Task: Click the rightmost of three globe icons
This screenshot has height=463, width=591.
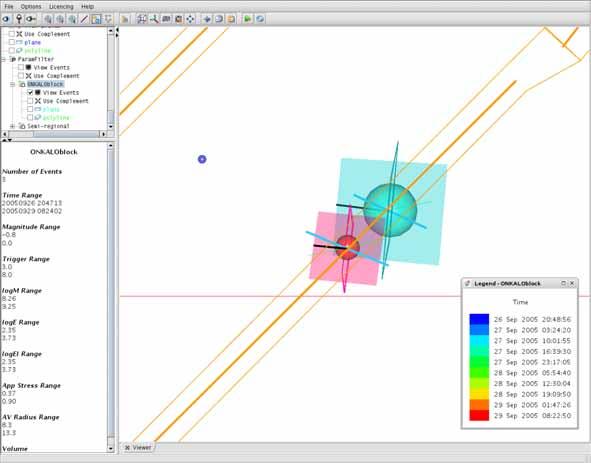Action: click(x=72, y=18)
